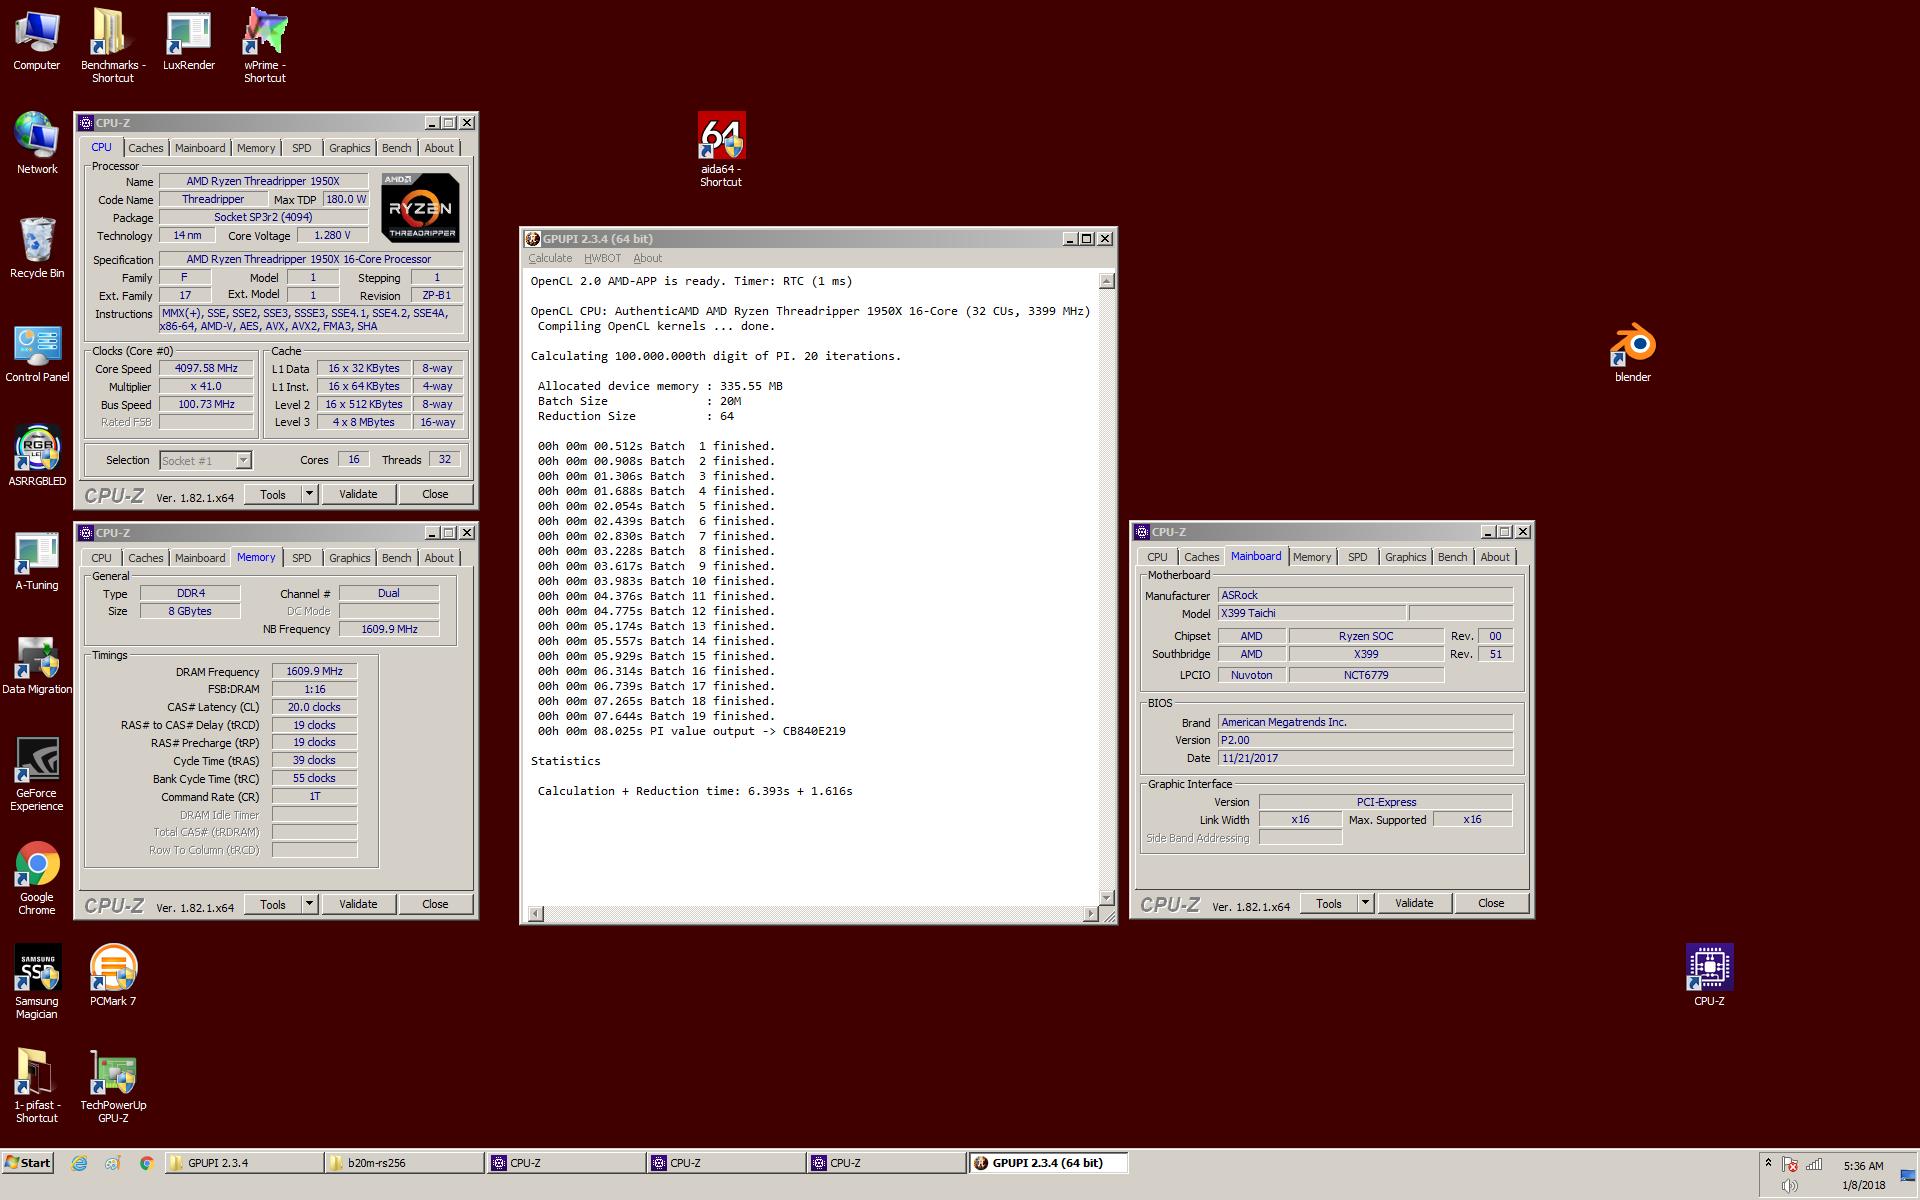Click the taskbar clock showing 5:36 AM

tap(1863, 1166)
